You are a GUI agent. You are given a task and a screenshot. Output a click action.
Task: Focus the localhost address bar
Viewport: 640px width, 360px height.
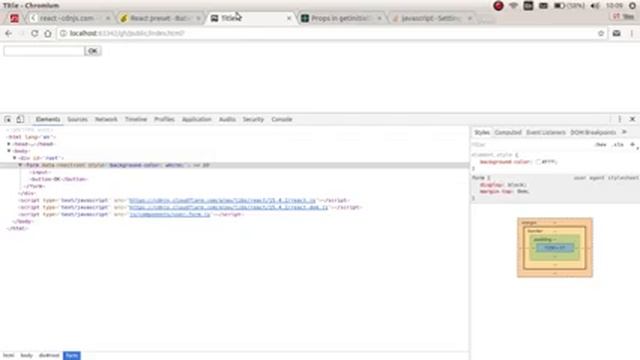327,33
